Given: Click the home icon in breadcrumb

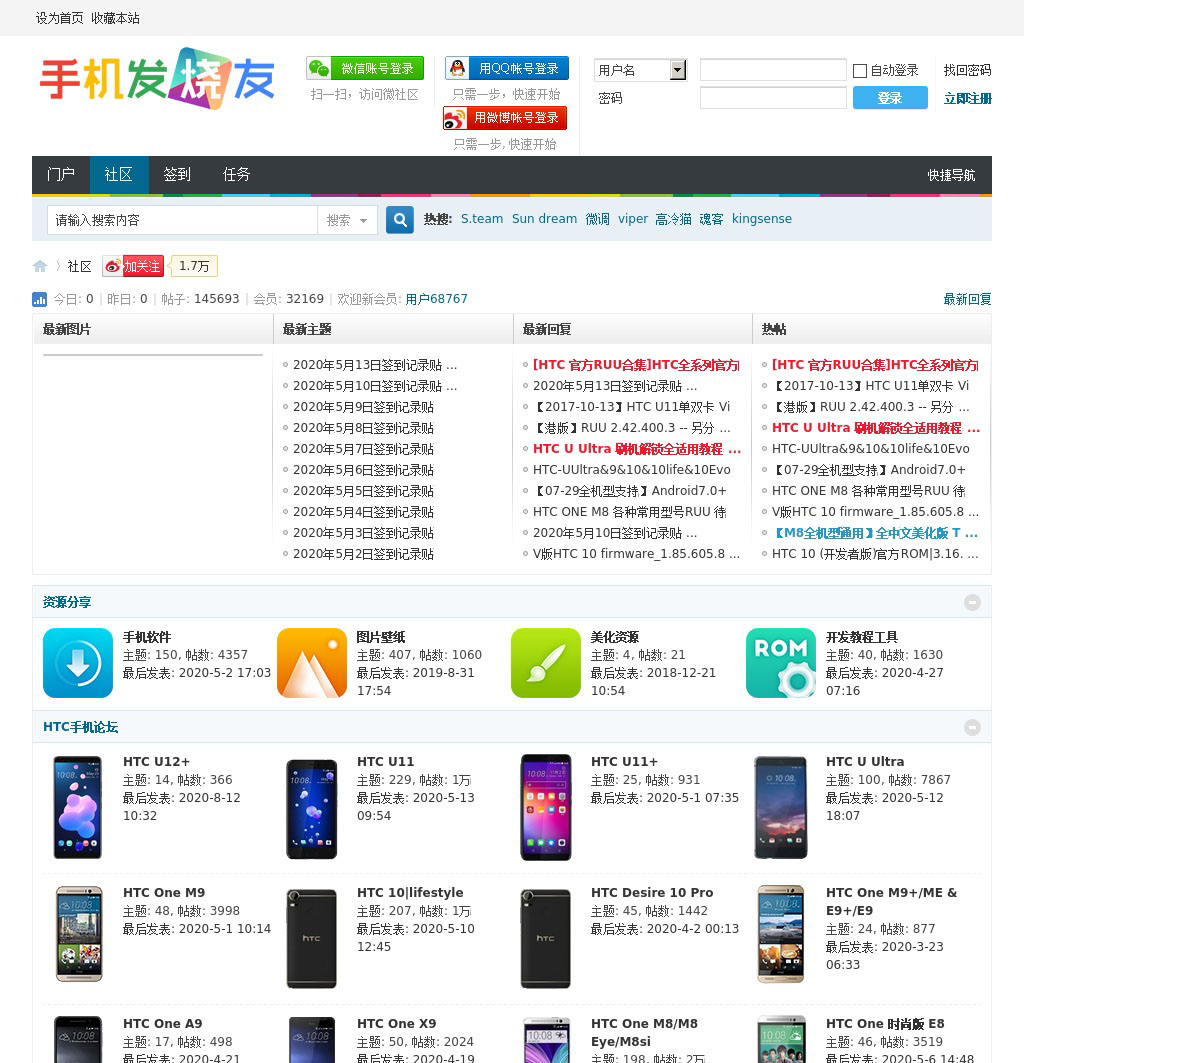Looking at the screenshot, I should [40, 266].
